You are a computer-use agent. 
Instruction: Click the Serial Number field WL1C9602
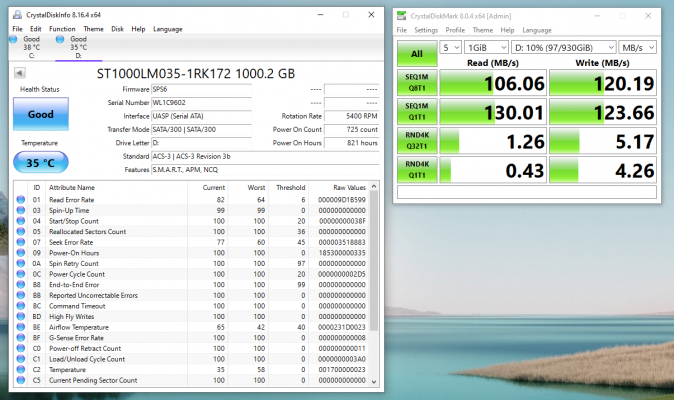click(x=202, y=103)
